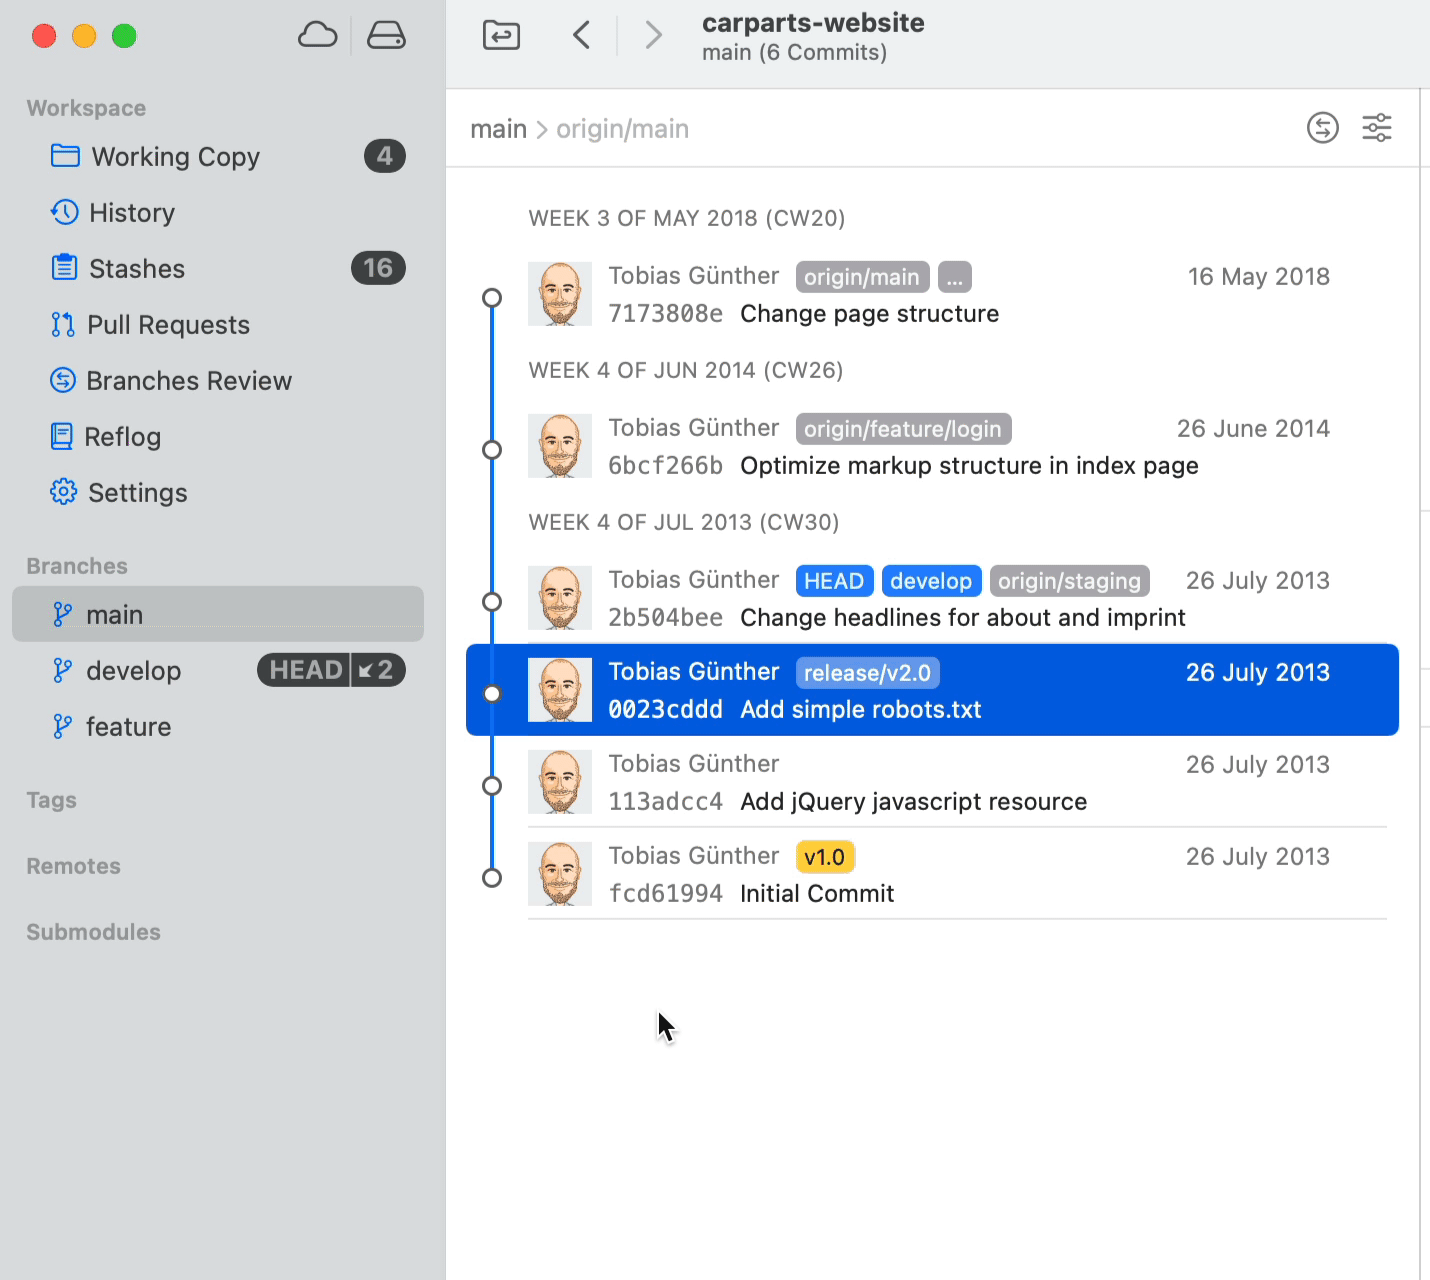This screenshot has width=1430, height=1280.
Task: Go to Pull Requests
Action: [x=168, y=325]
